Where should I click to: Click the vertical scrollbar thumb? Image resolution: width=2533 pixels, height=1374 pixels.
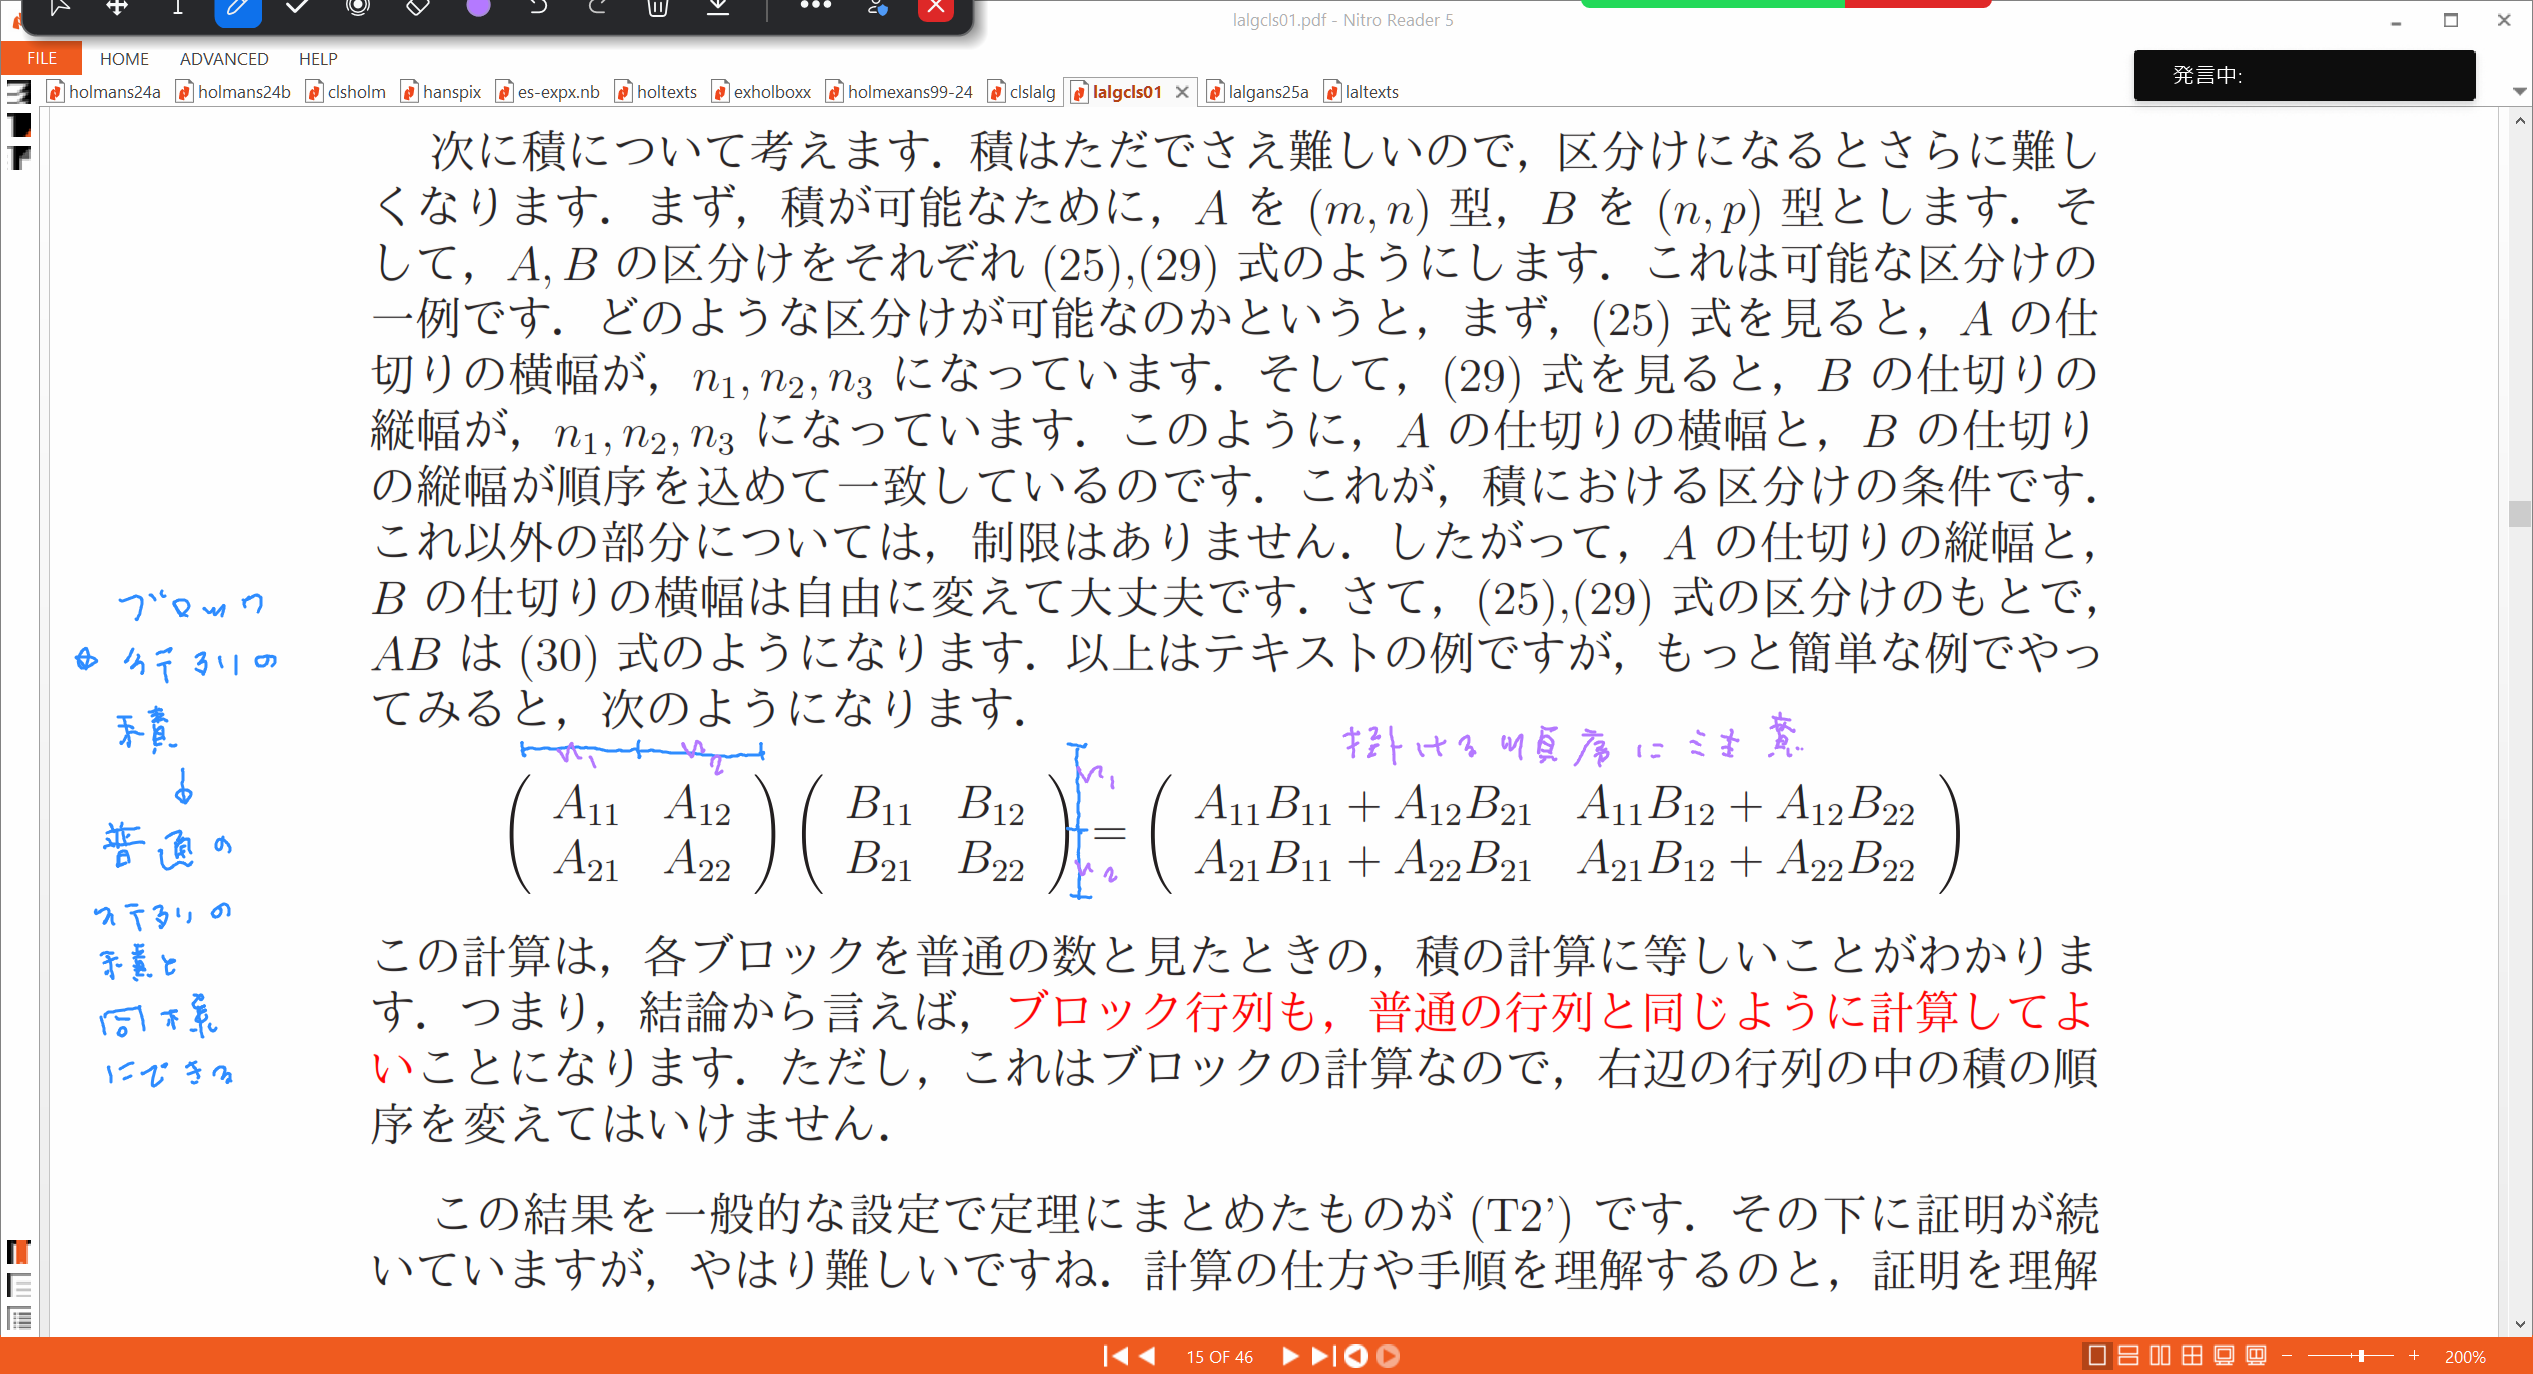point(2519,513)
